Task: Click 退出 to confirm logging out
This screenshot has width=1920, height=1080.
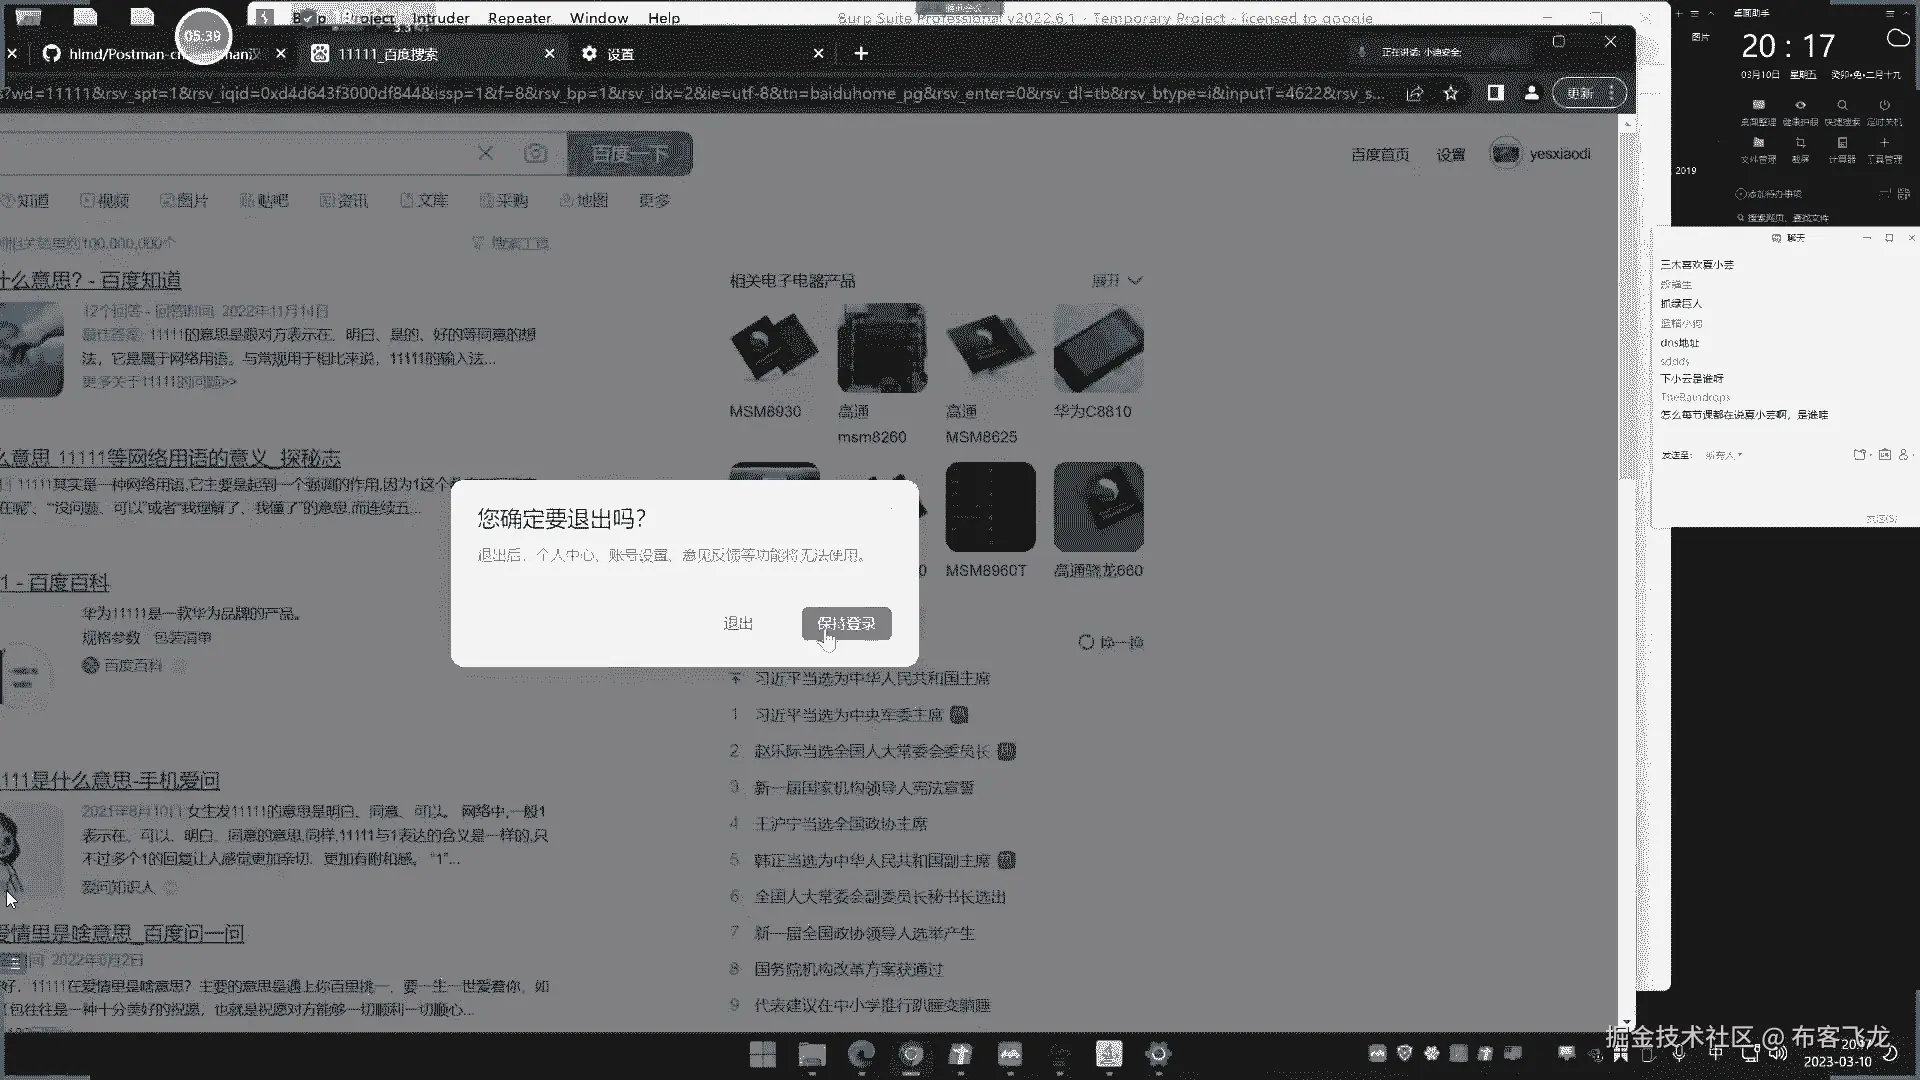Action: (x=738, y=623)
